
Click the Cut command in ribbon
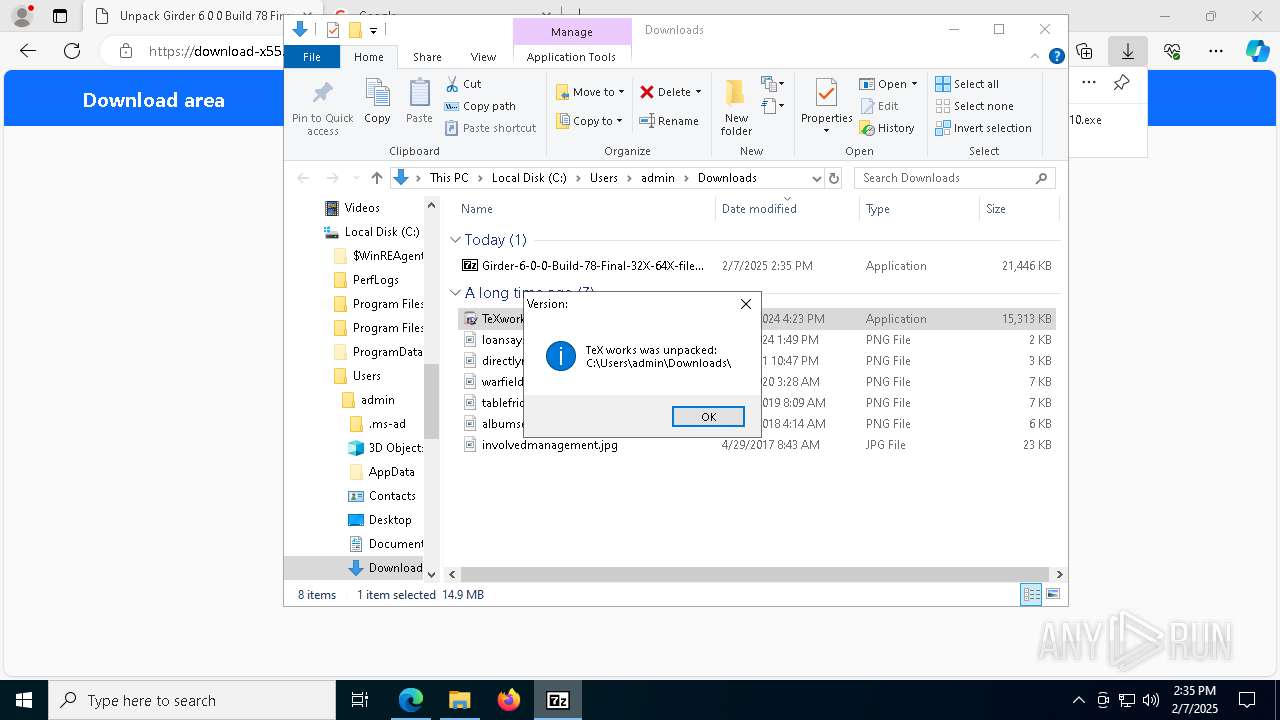coord(463,84)
